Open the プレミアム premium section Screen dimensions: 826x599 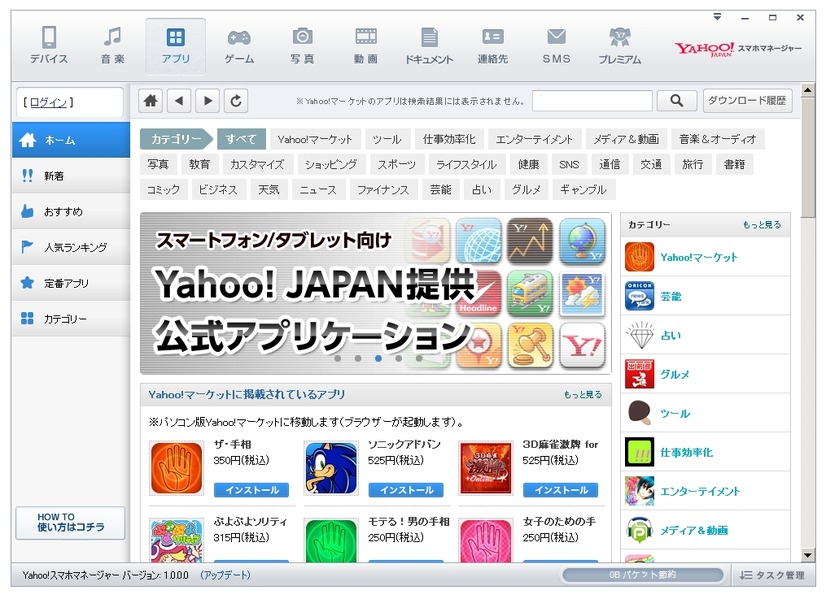[x=620, y=46]
